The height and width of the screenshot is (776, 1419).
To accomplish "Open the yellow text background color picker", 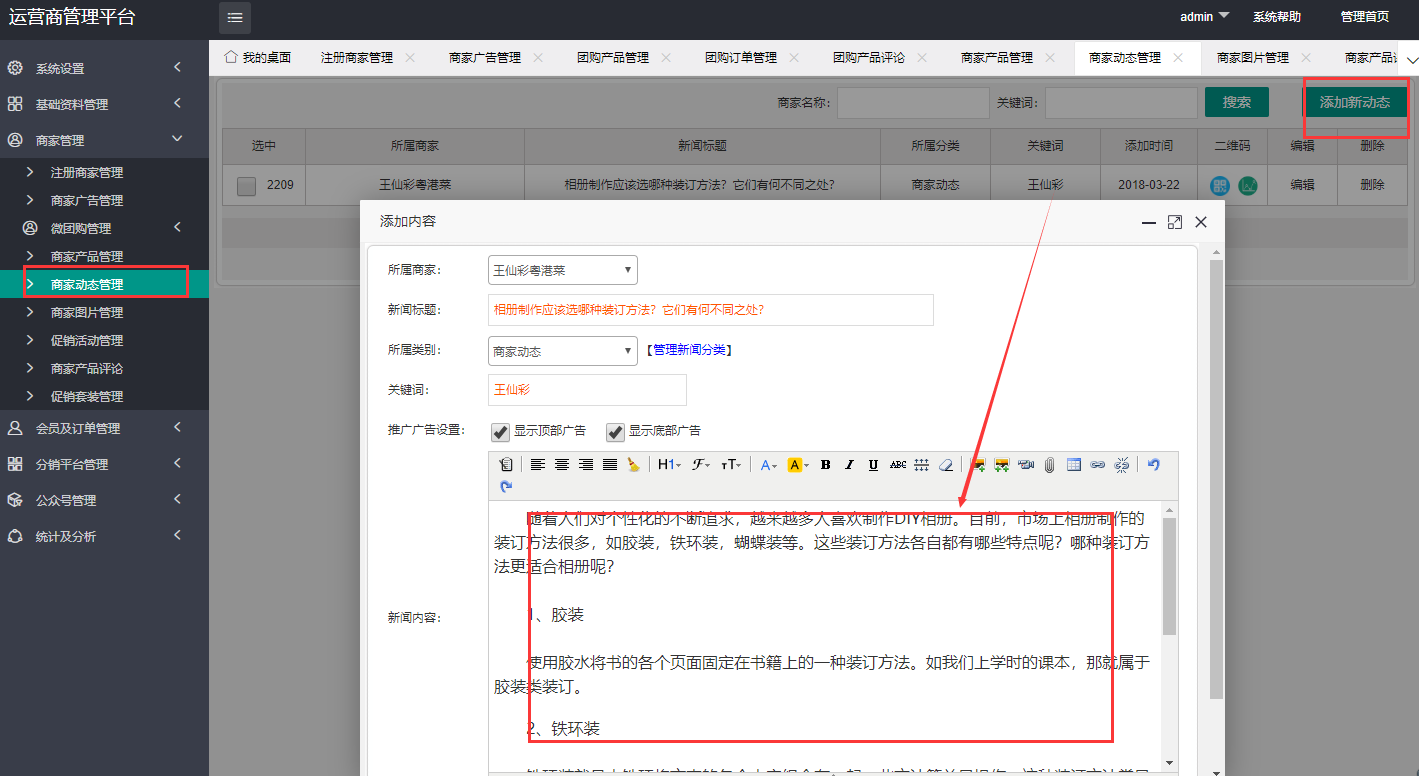I will (x=798, y=465).
